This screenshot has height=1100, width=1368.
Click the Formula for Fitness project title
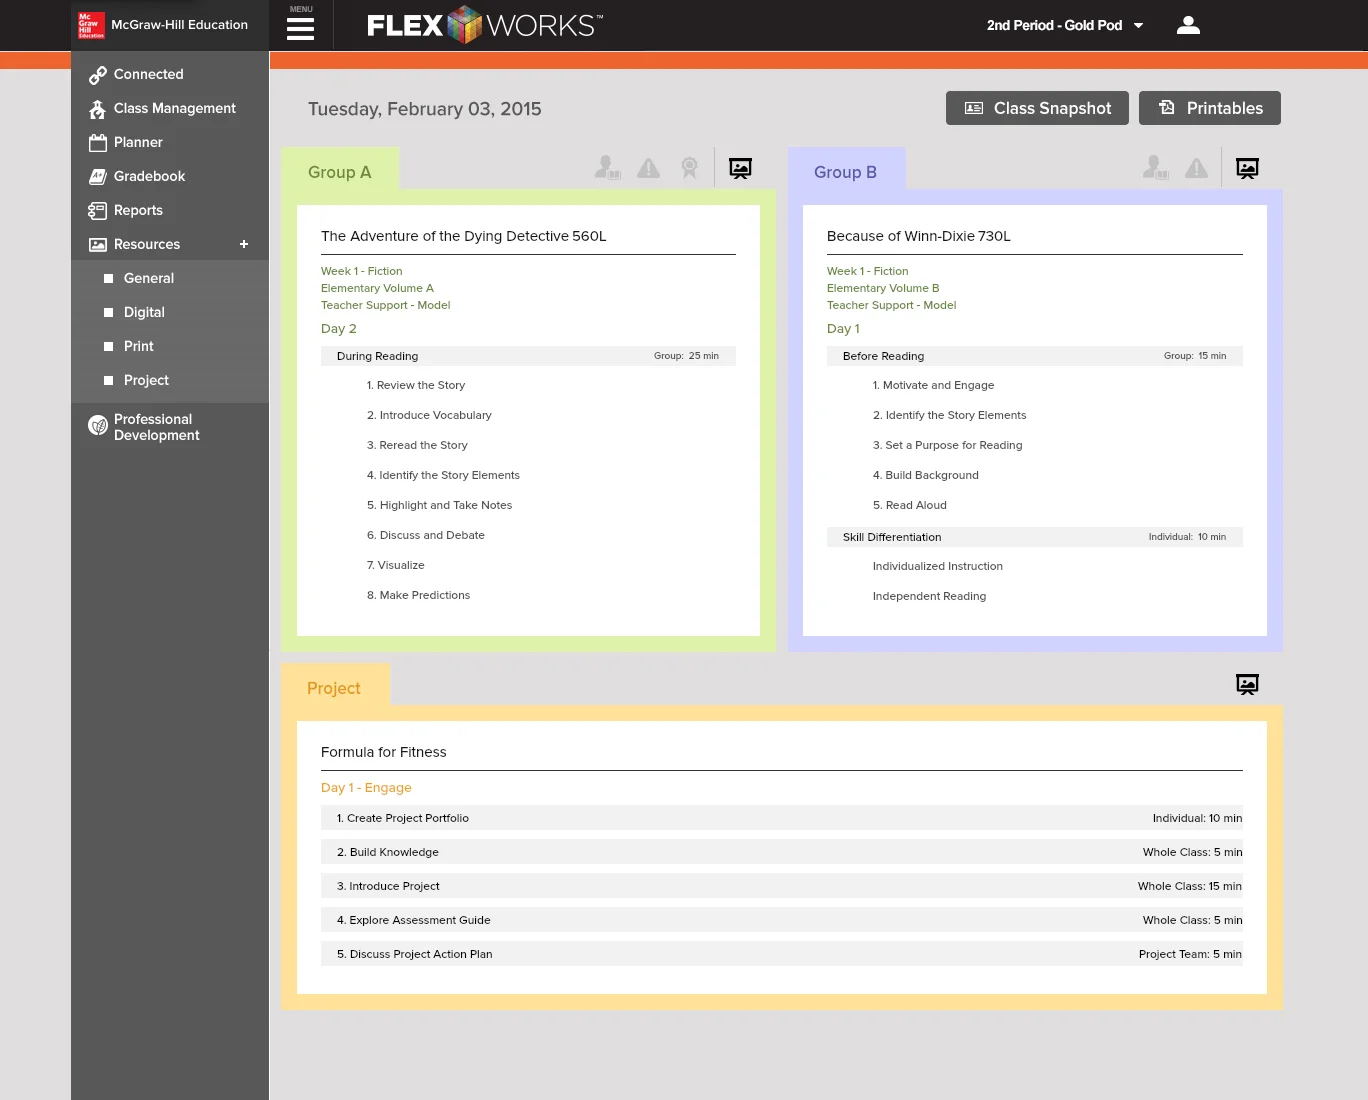tap(384, 752)
